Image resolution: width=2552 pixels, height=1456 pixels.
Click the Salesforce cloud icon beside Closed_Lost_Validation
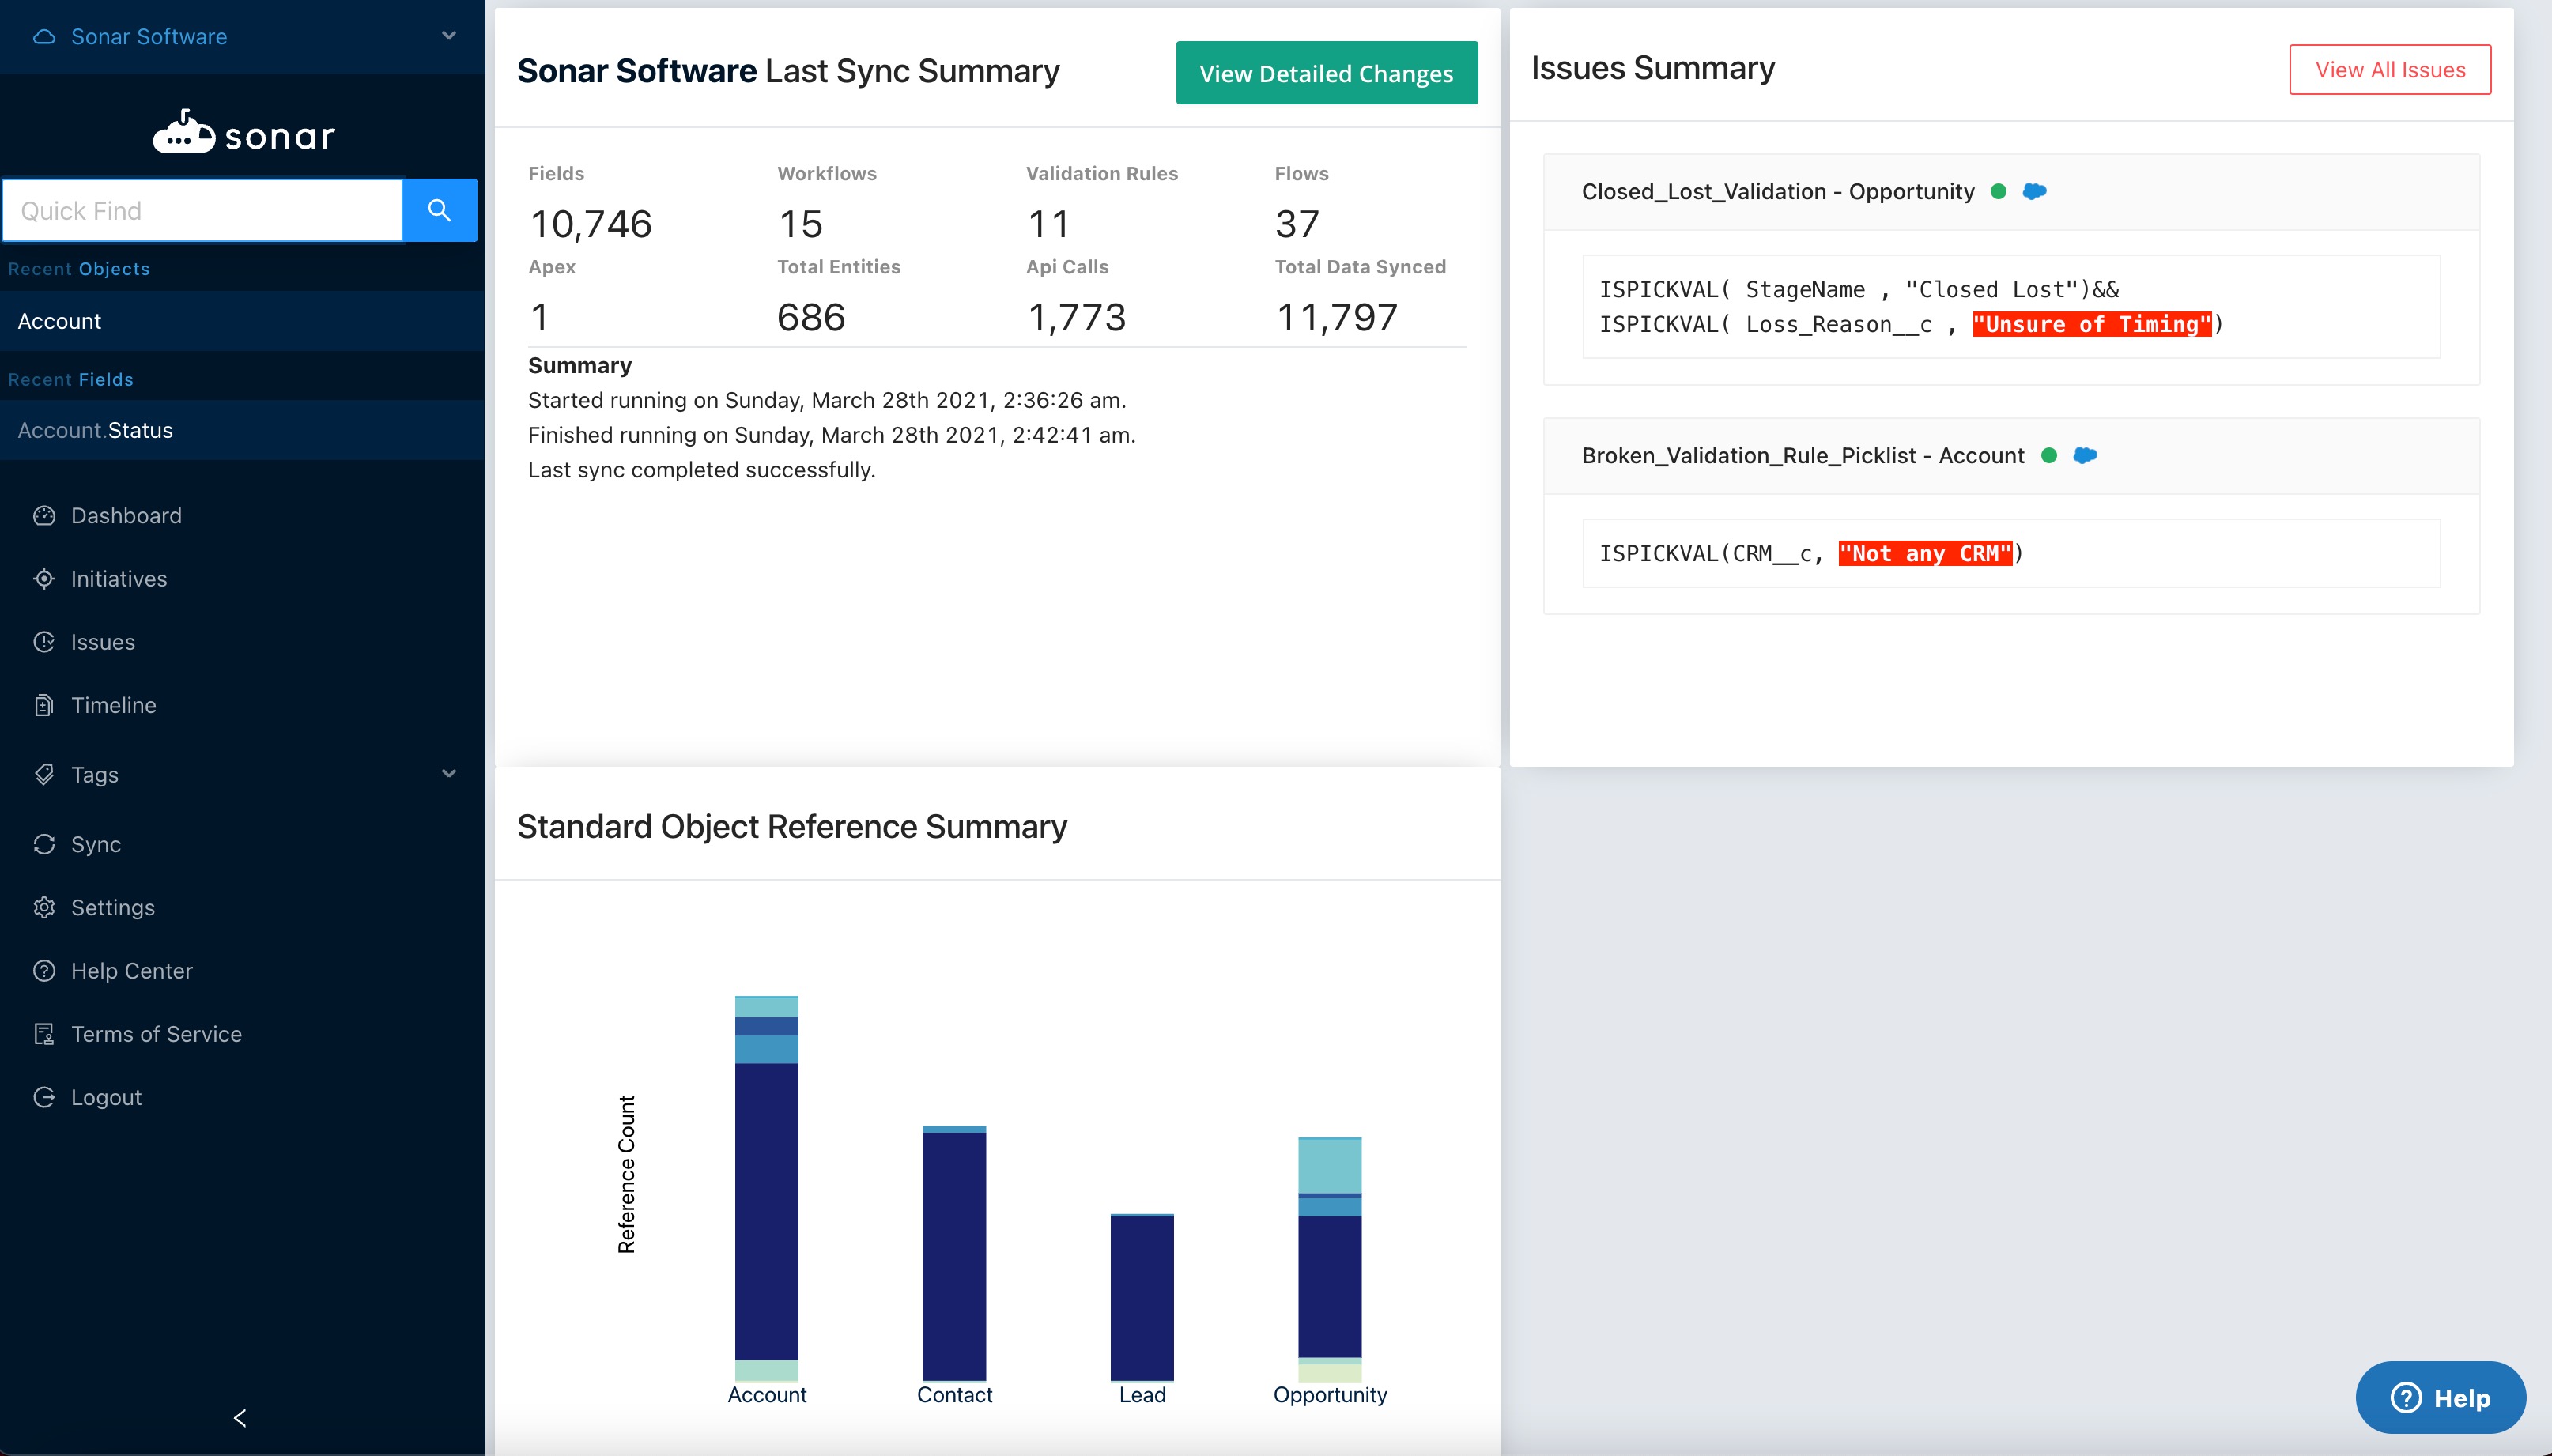[2034, 191]
